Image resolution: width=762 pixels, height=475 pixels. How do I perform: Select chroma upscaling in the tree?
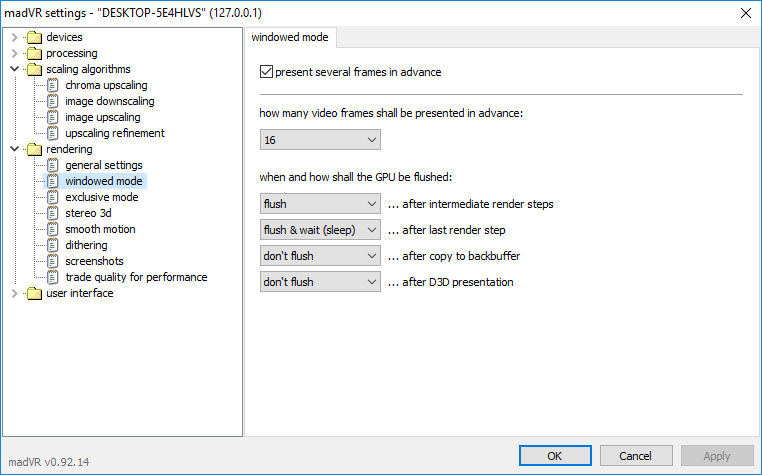click(x=106, y=85)
